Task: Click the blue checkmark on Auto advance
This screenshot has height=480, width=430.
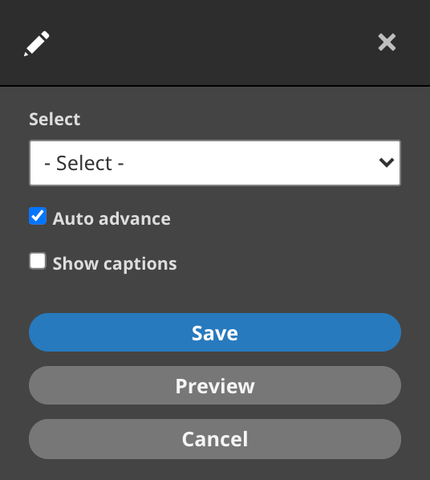Action: tap(38, 216)
